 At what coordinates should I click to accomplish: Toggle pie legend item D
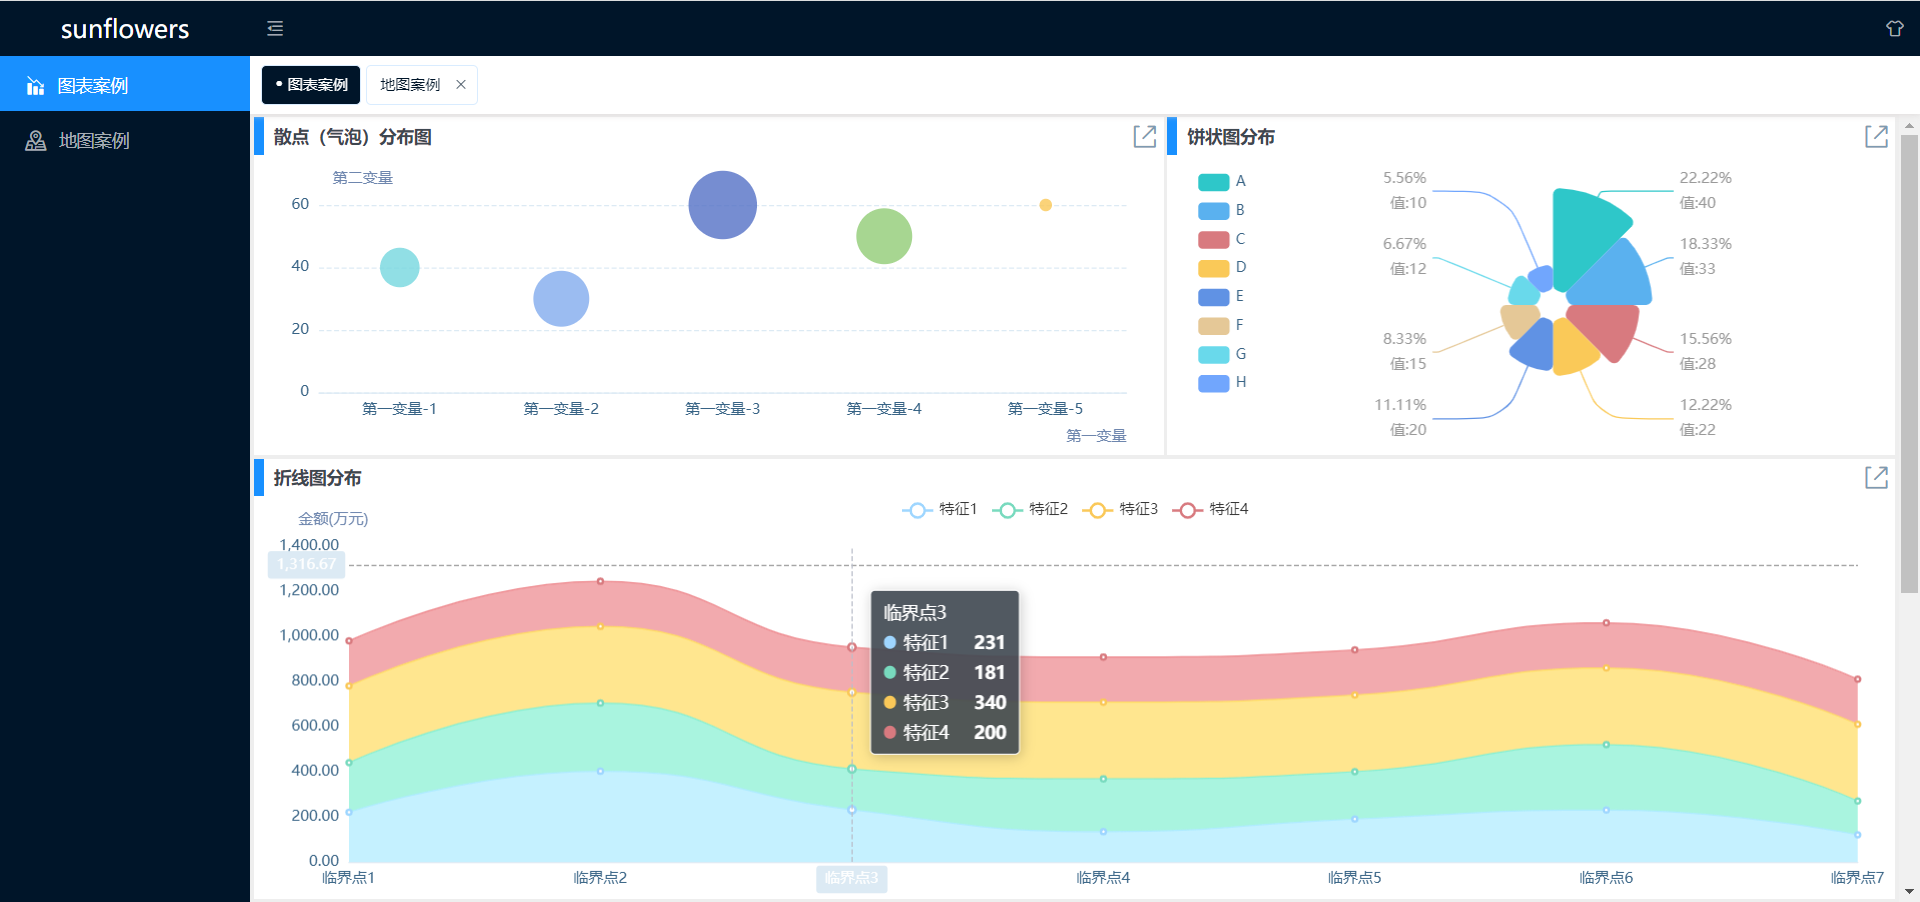1222,267
